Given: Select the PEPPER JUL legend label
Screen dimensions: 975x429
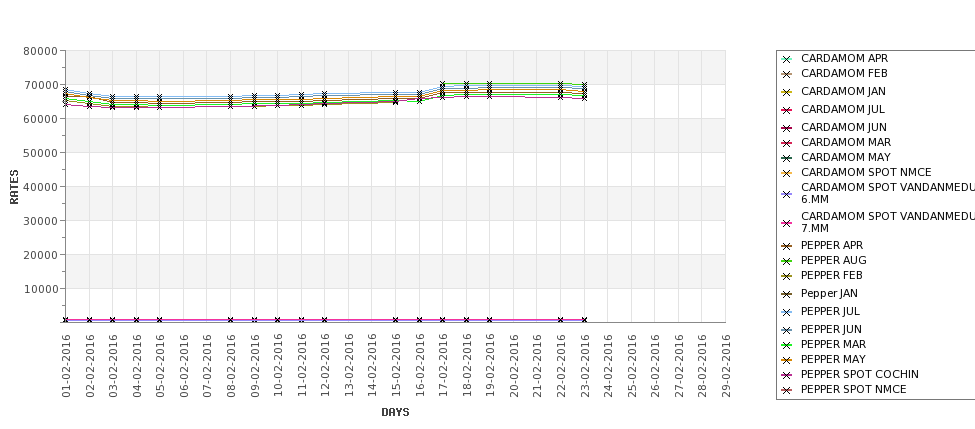Looking at the screenshot, I should (x=830, y=311).
